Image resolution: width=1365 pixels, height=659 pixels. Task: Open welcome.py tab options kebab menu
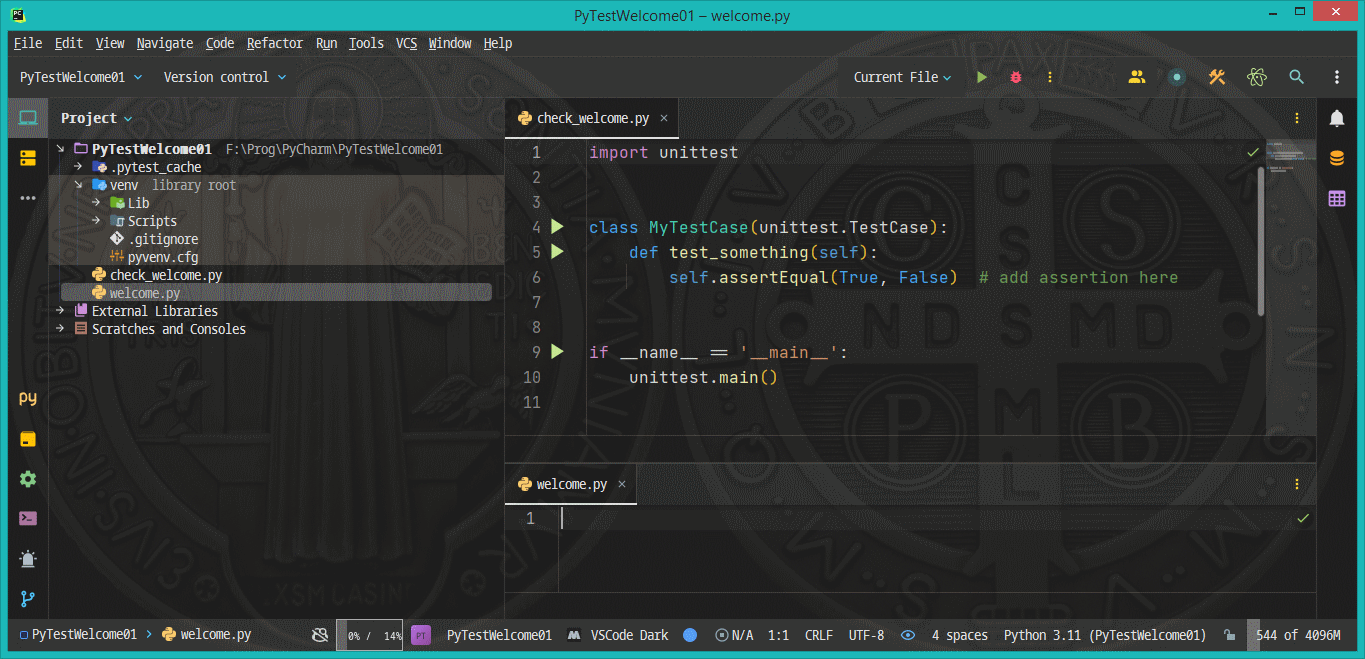(1297, 484)
